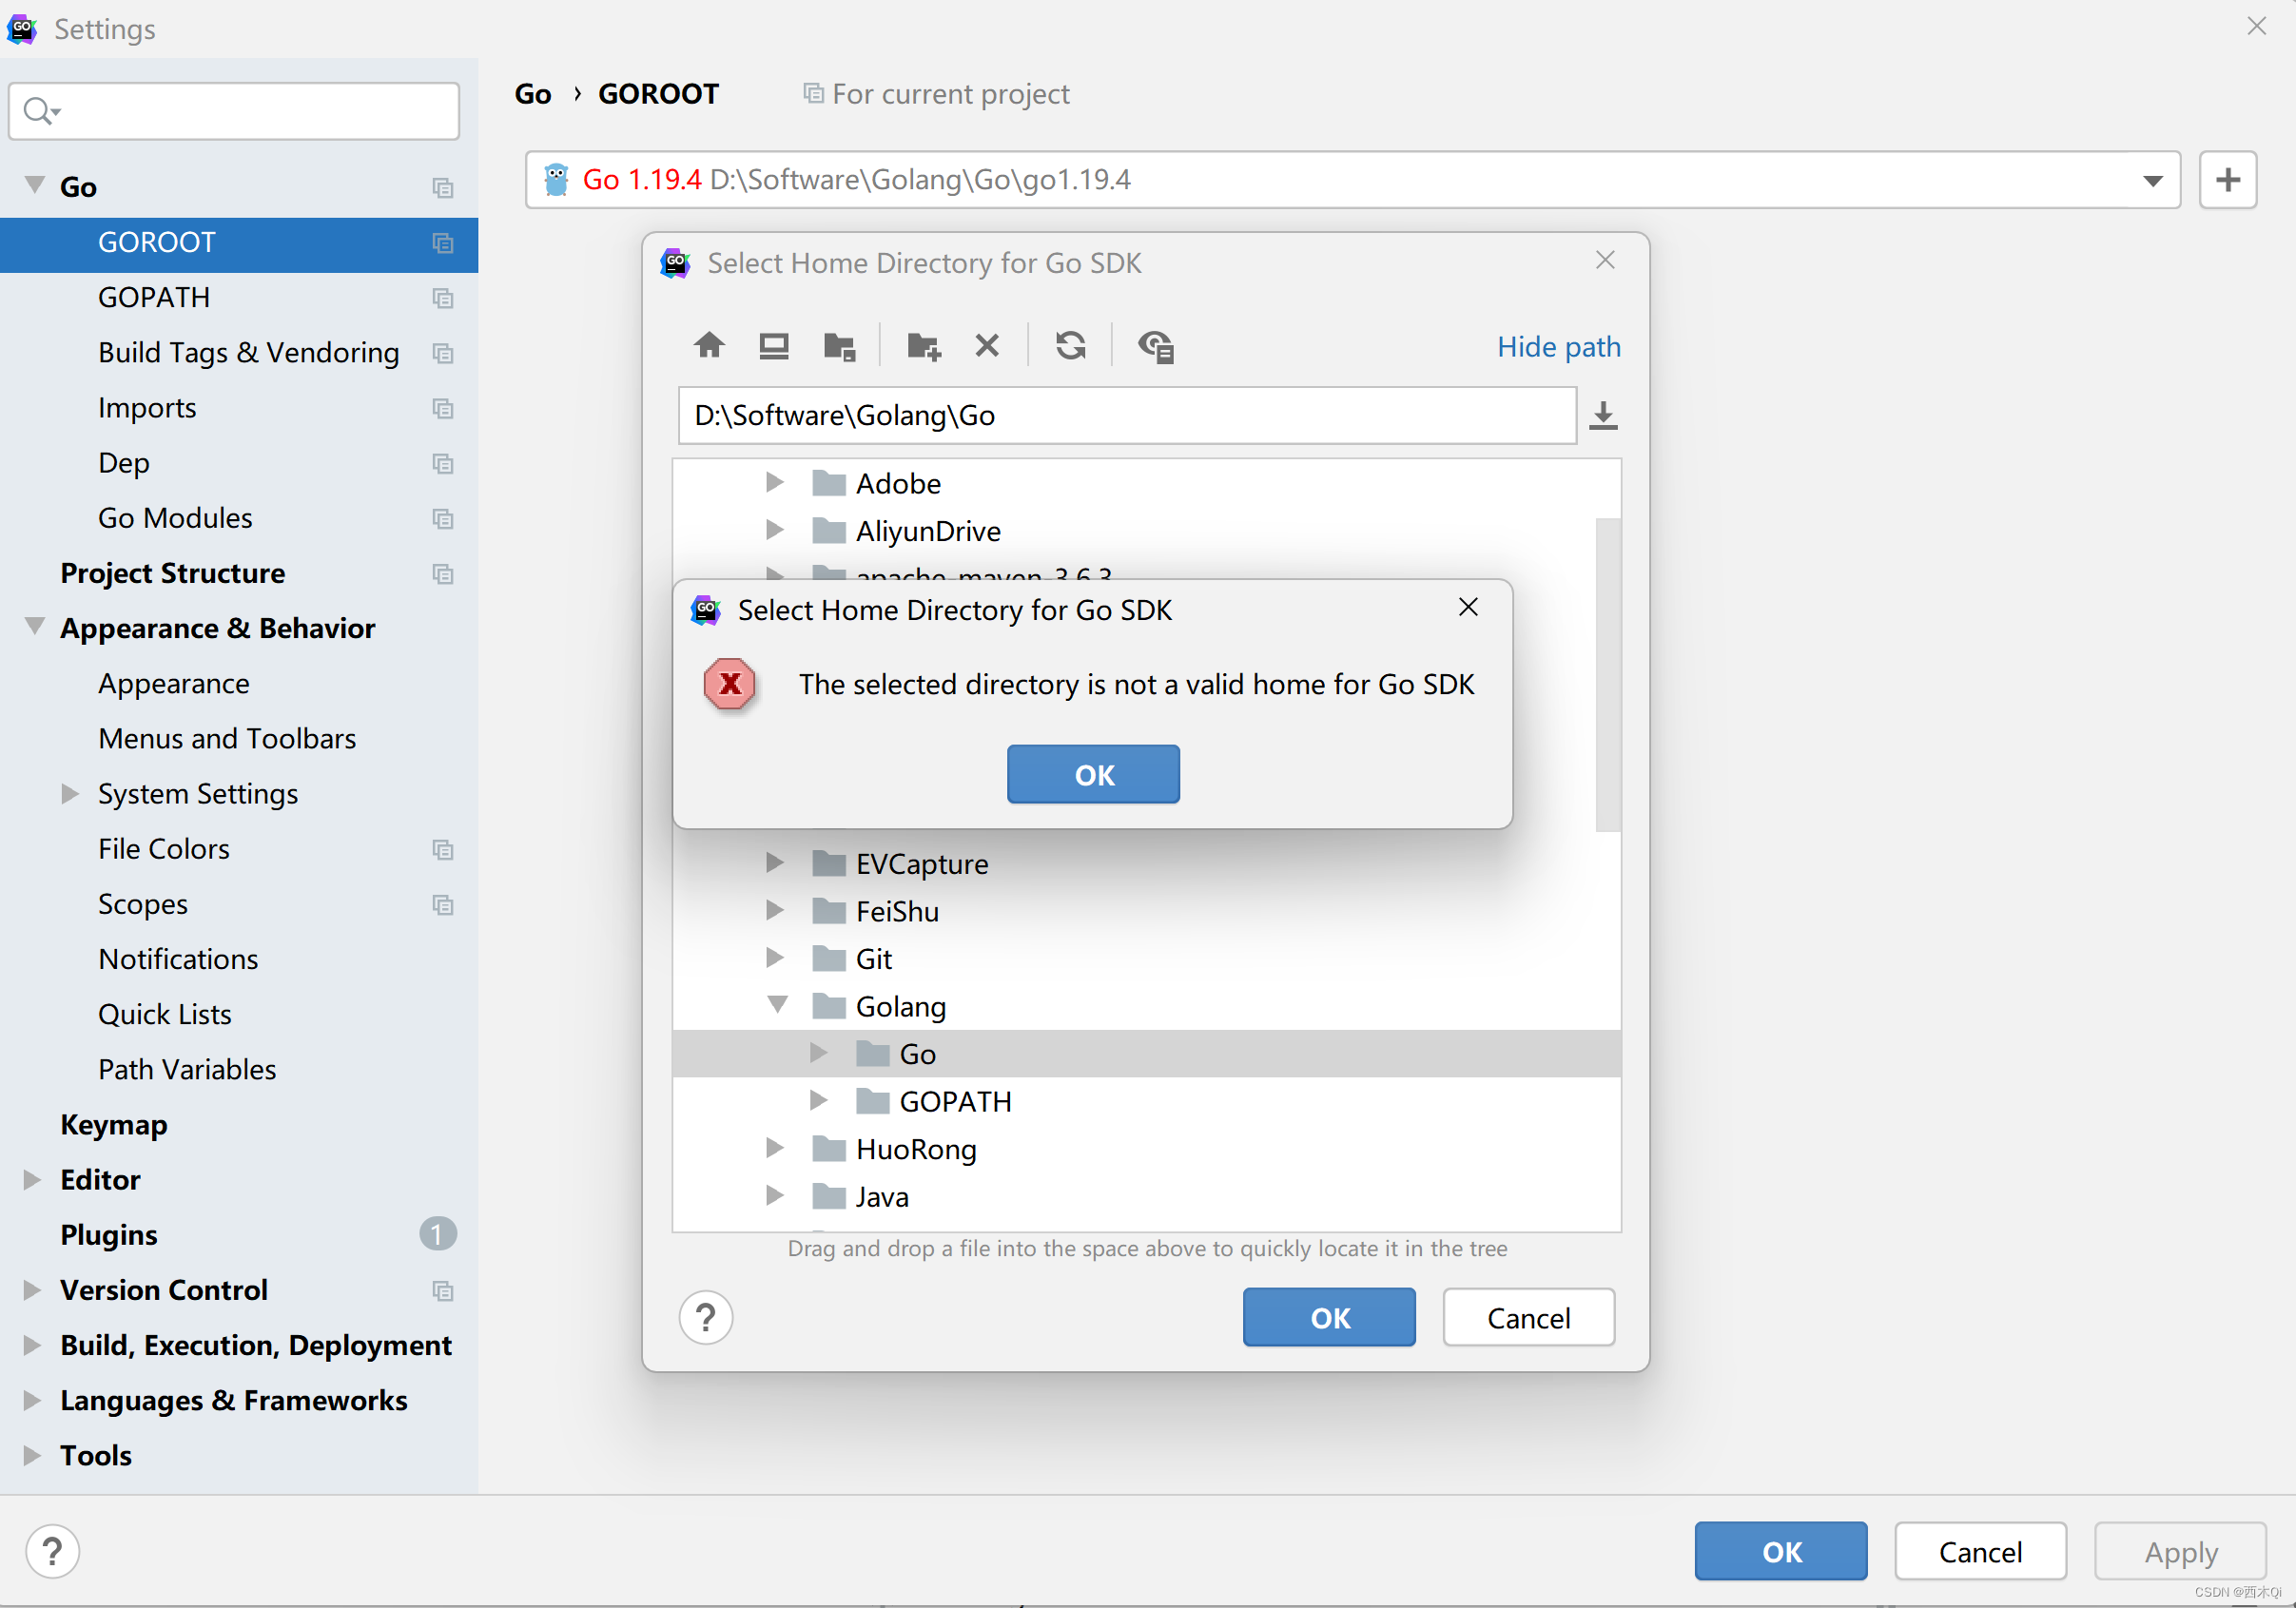2296x1608 pixels.
Task: Click the Delete toolbar icon
Action: (986, 346)
